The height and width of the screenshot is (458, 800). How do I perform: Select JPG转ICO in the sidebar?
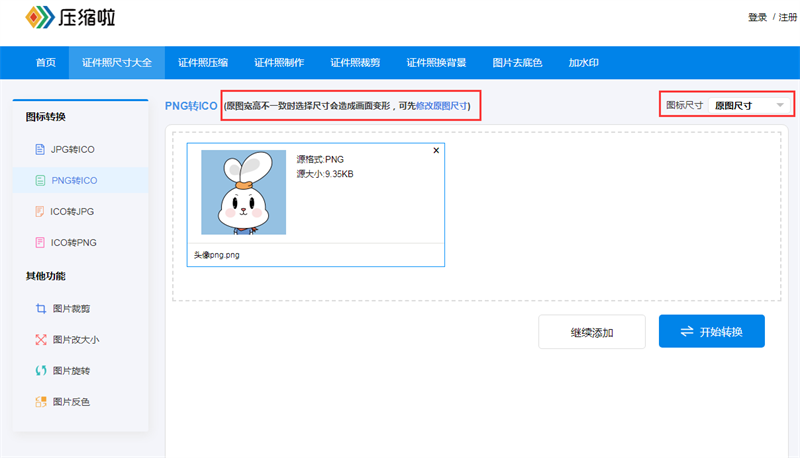81,149
